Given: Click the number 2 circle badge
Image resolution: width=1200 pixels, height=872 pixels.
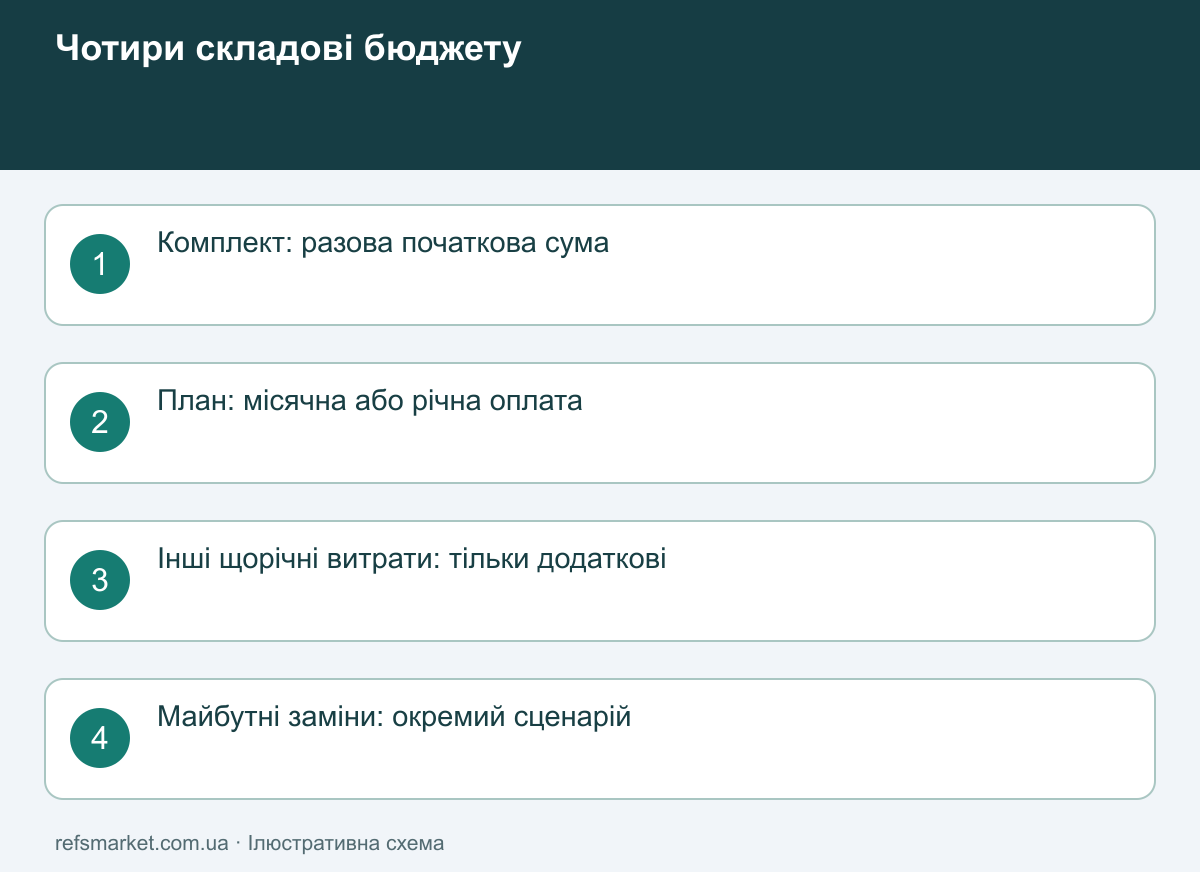Looking at the screenshot, I should tap(100, 422).
